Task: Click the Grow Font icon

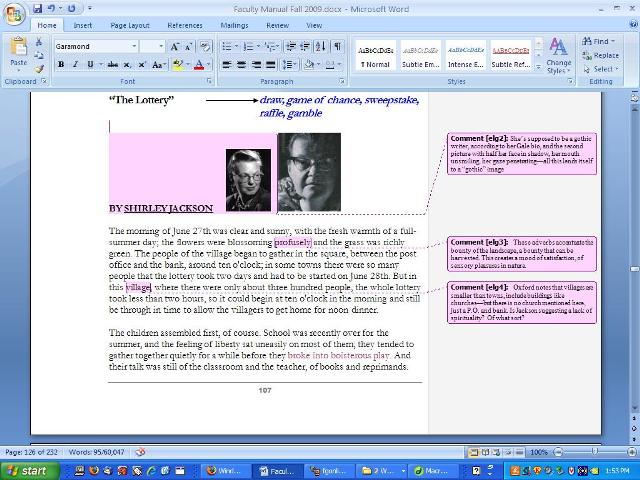Action: [x=175, y=46]
